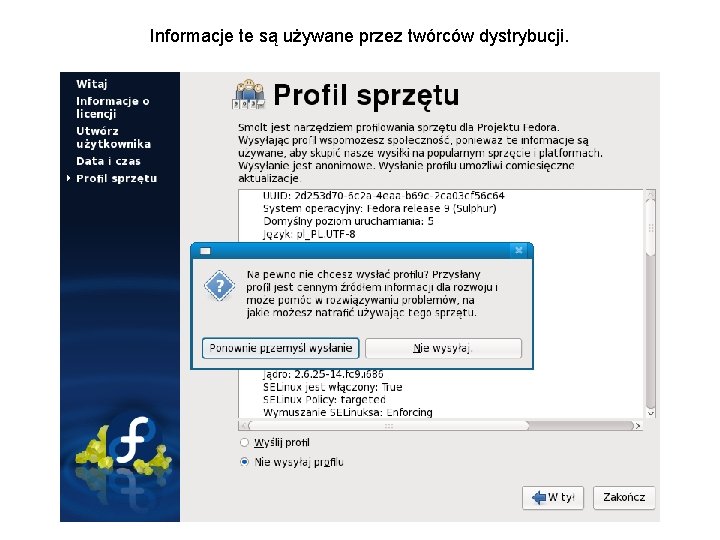Click the Fedora logo in sidebar
Image resolution: width=720 pixels, height=540 pixels.
(135, 440)
